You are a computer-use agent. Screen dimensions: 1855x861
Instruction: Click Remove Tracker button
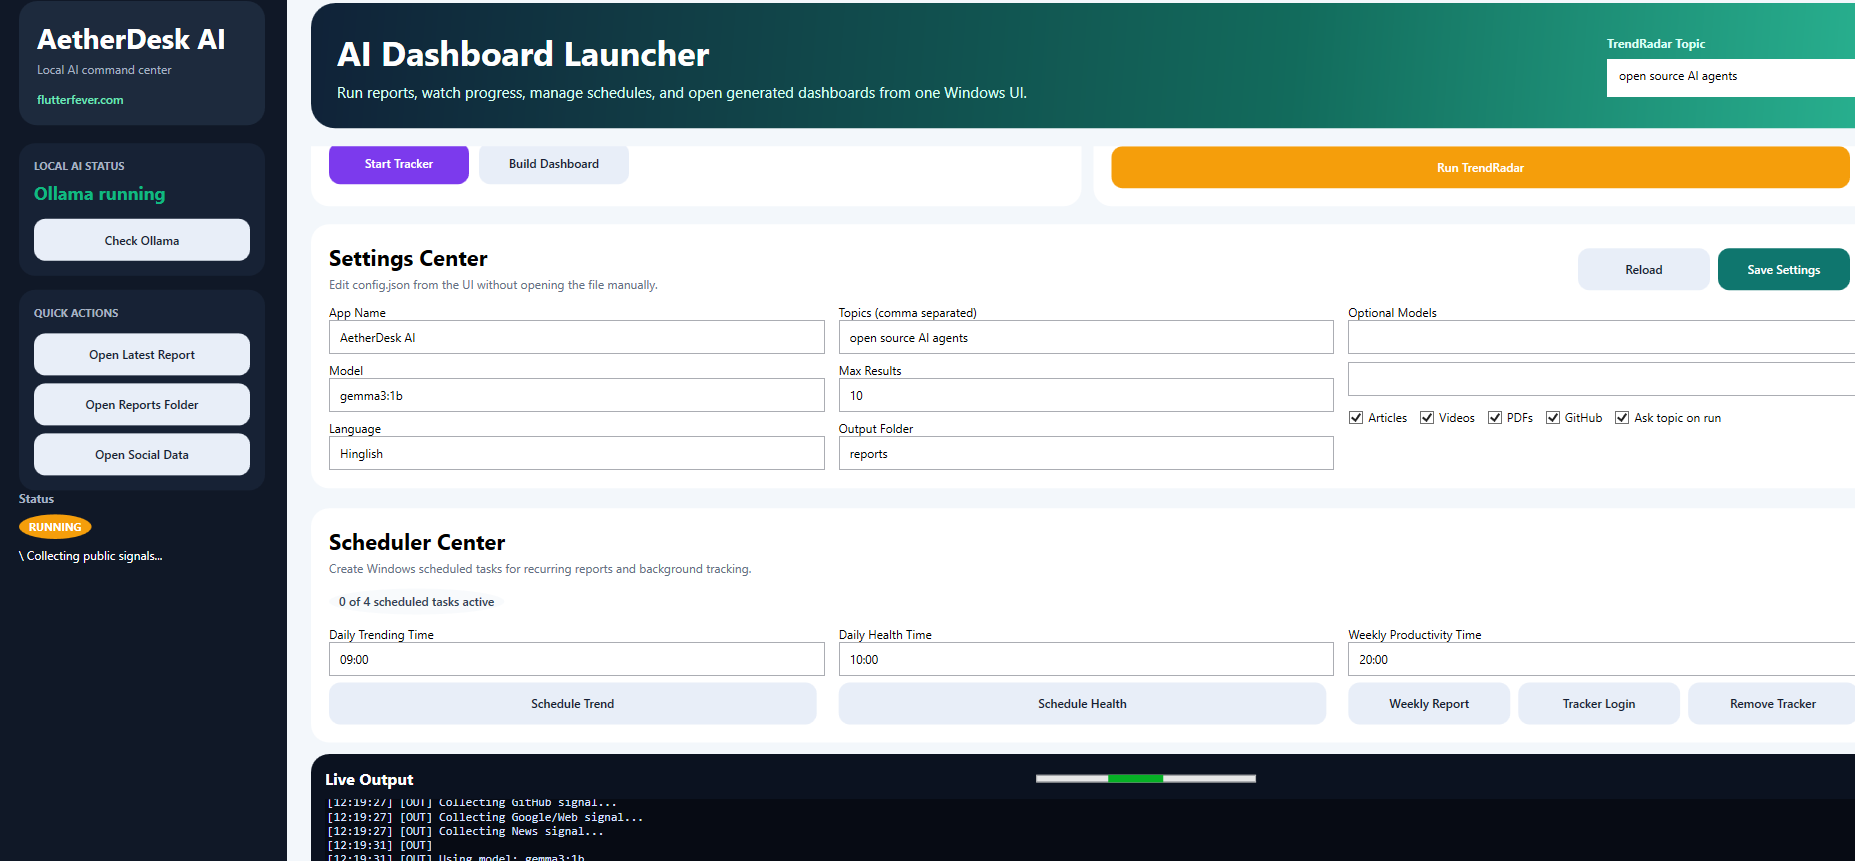click(x=1772, y=703)
